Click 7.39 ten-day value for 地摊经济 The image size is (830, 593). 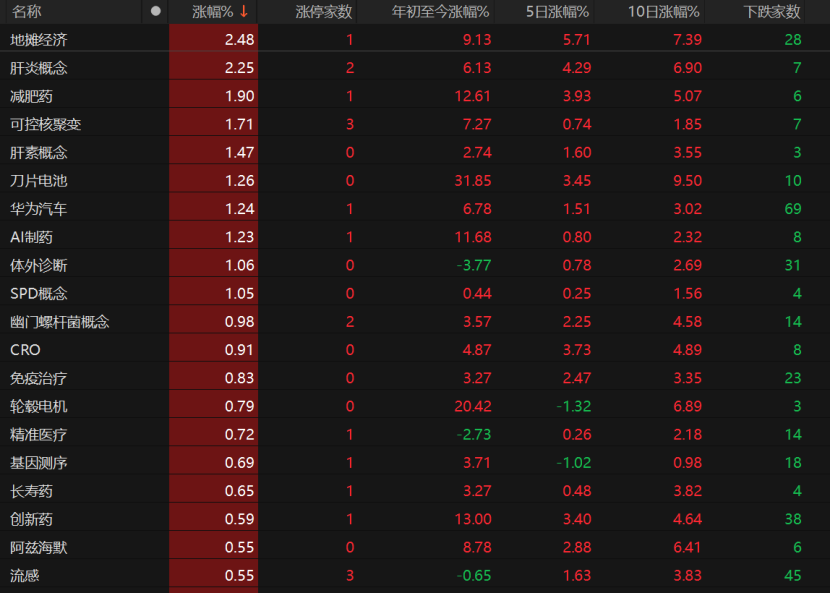coord(687,40)
